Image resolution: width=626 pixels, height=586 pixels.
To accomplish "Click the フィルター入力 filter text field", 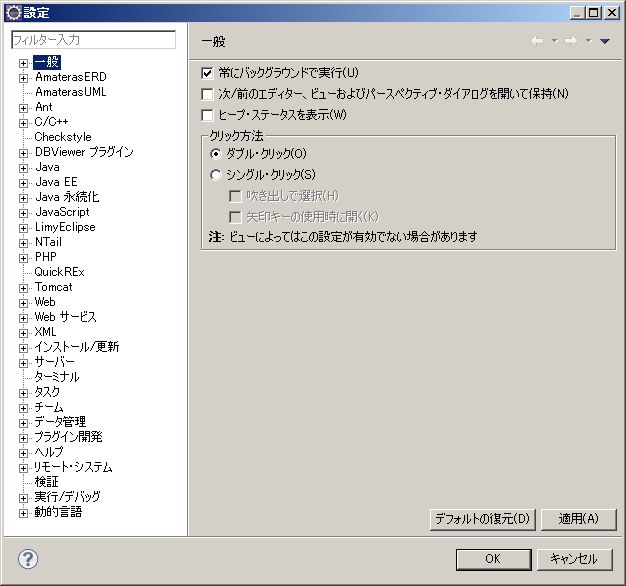I will [93, 40].
